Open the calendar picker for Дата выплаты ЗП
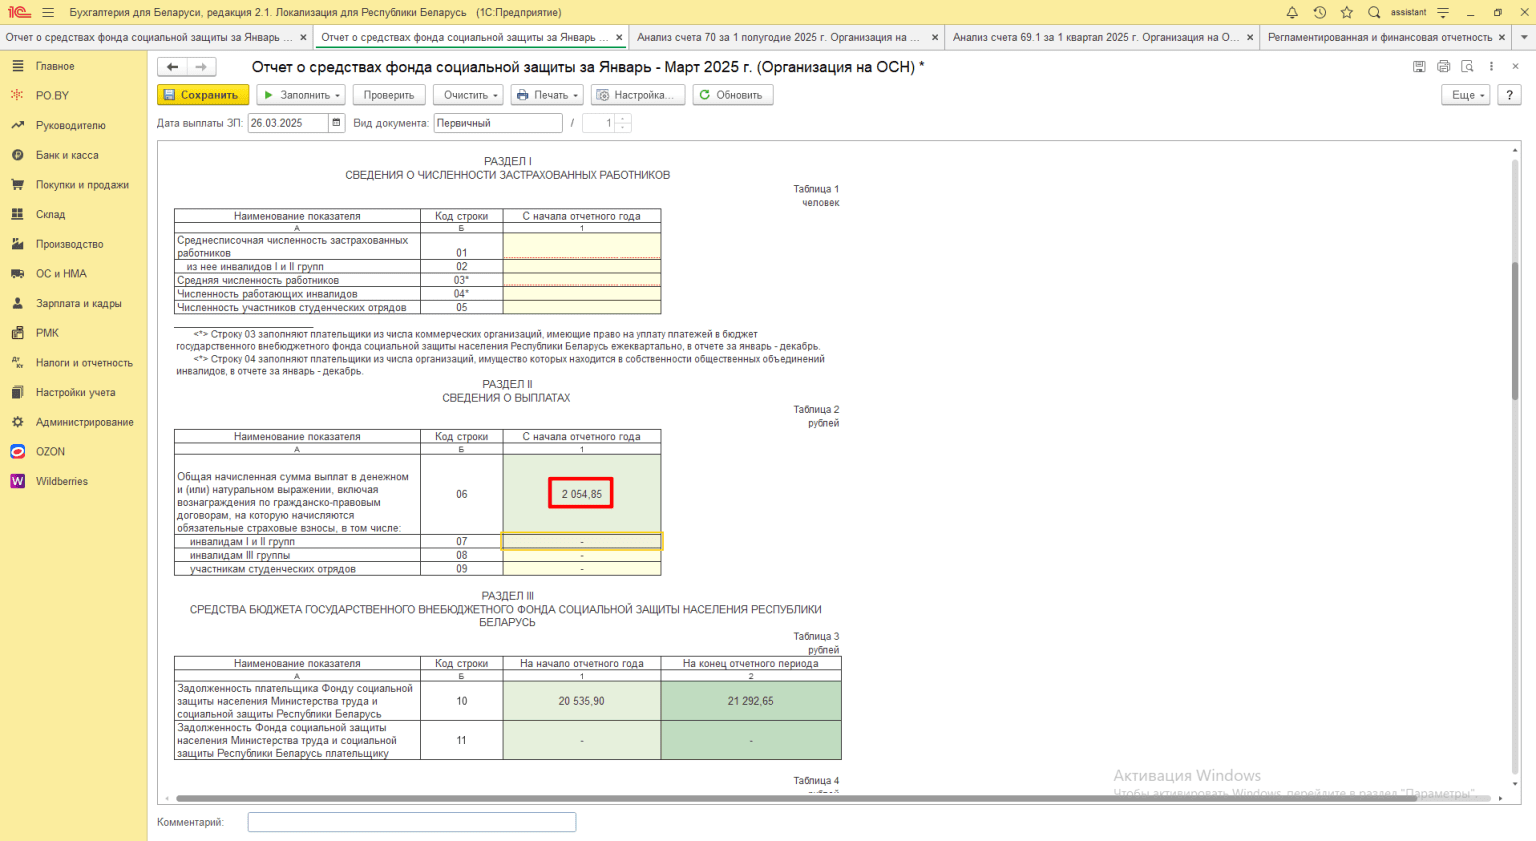The image size is (1536, 841). point(337,123)
